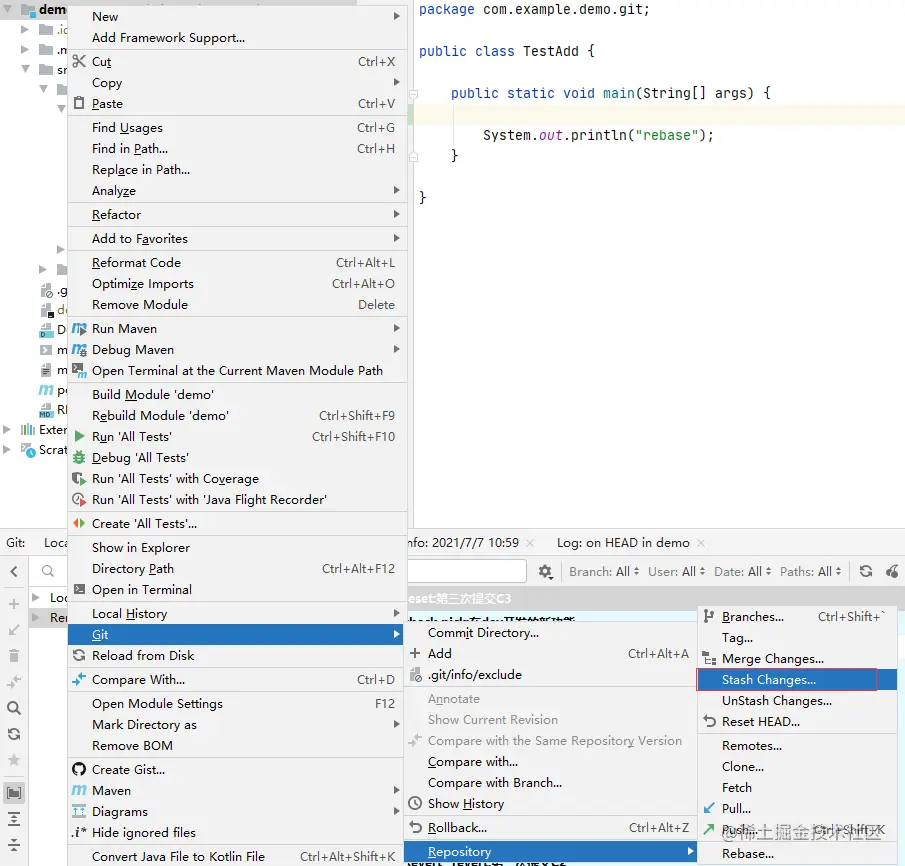Click the Create 'All Tests' configuration icon
Image resolution: width=905 pixels, height=866 pixels.
tap(79, 524)
